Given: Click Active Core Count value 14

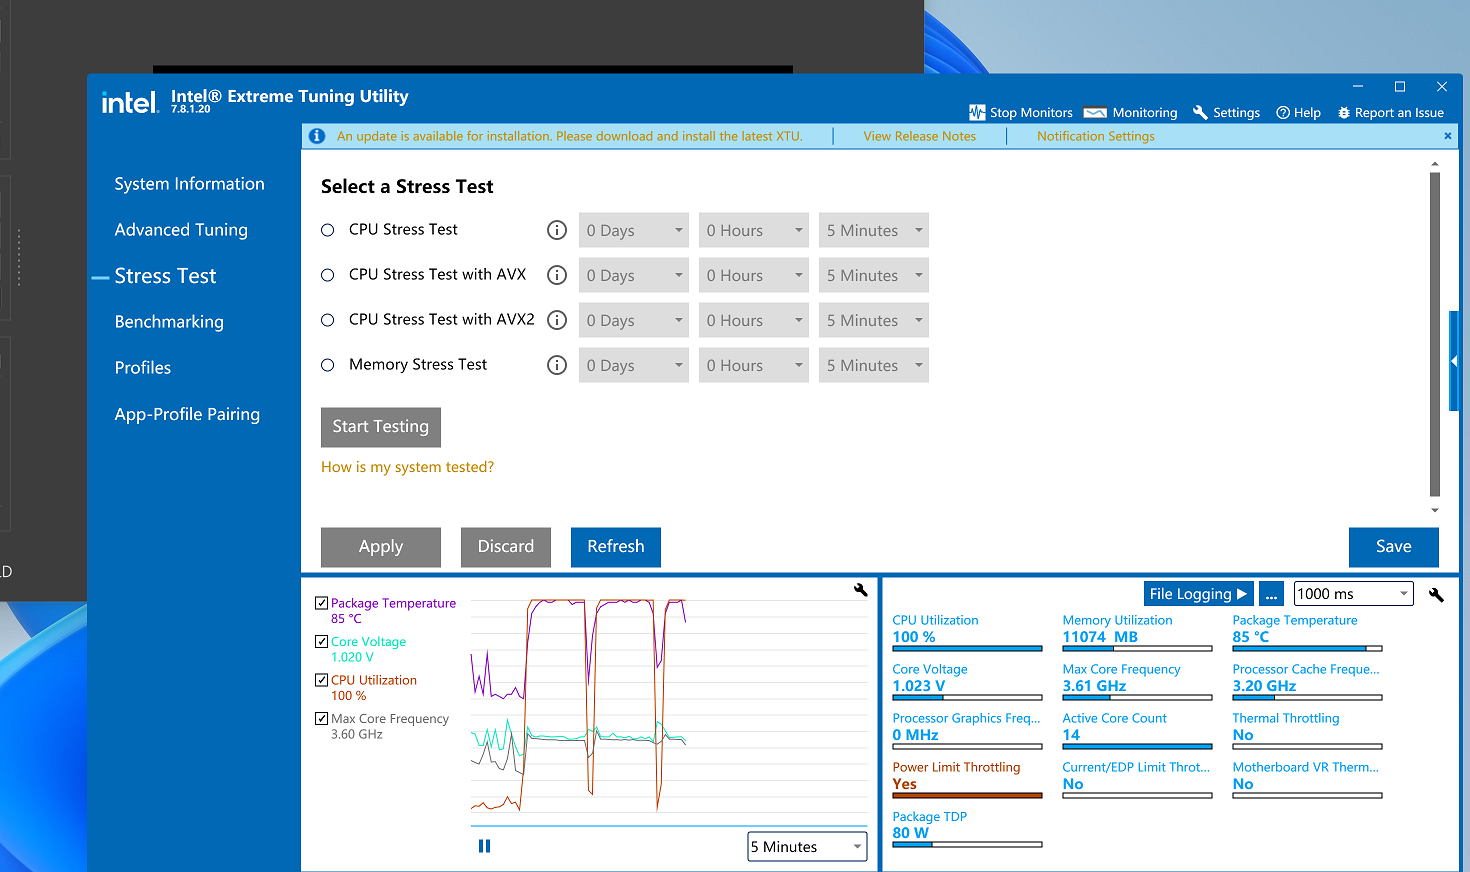Looking at the screenshot, I should [1071, 735].
